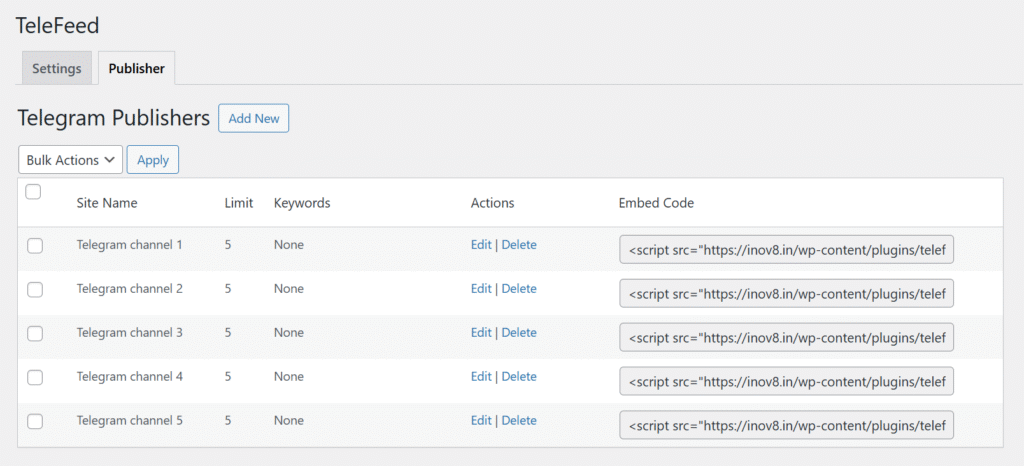Delete Telegram channel 3

pyautogui.click(x=519, y=332)
